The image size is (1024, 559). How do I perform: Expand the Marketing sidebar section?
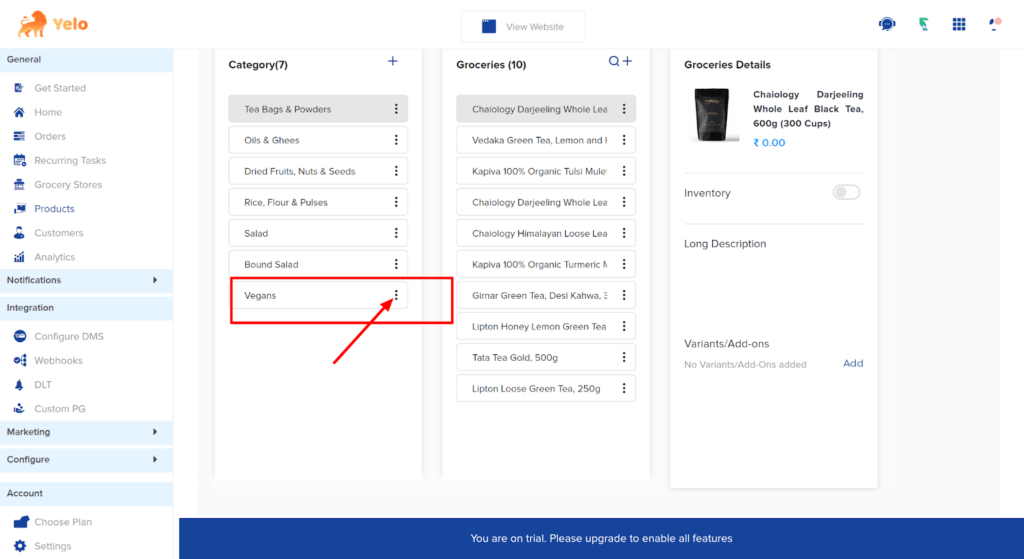(86, 432)
